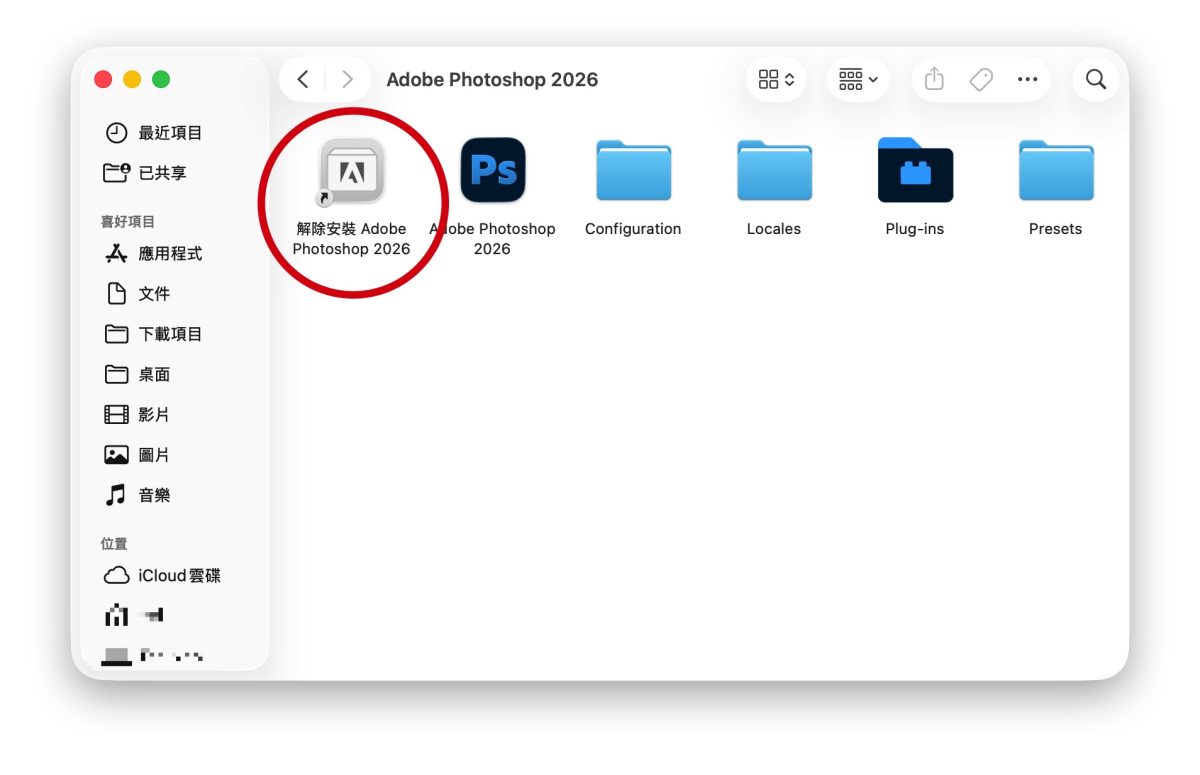Click the window title Adobe Photoshop 2026
Viewport: 1200px width, 775px height.
tap(492, 80)
